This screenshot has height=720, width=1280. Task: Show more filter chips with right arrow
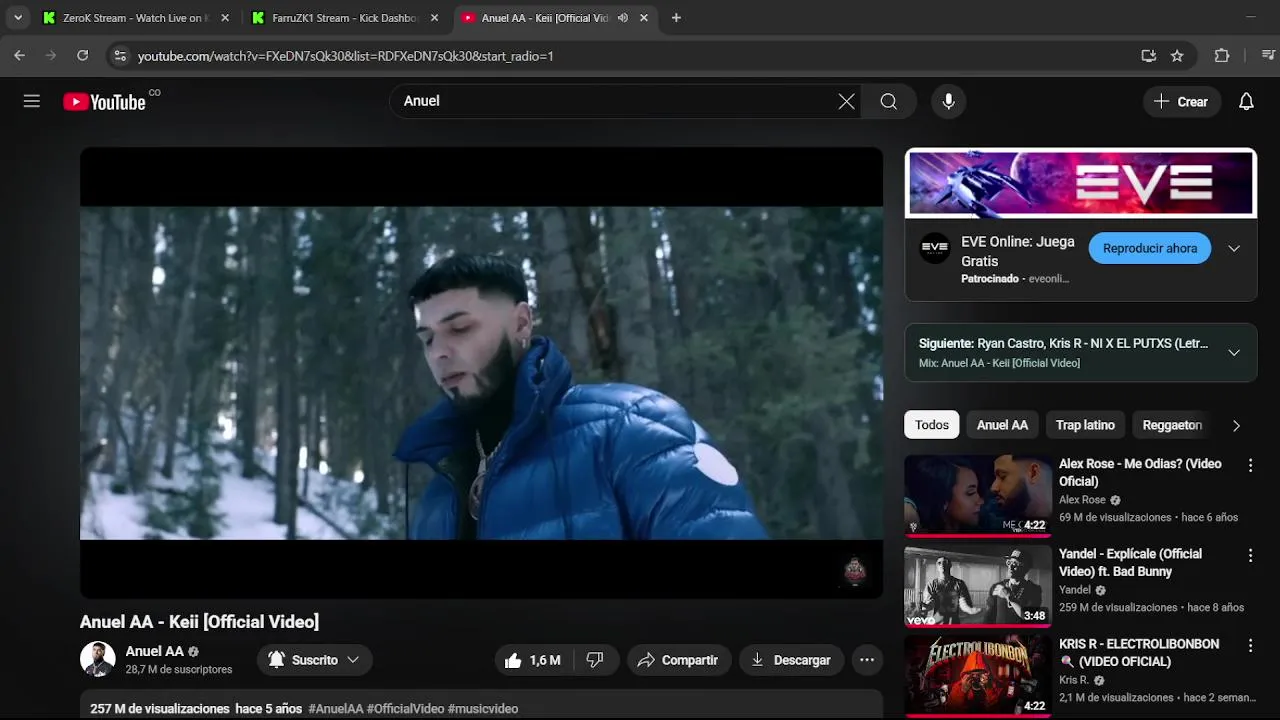[x=1236, y=425]
